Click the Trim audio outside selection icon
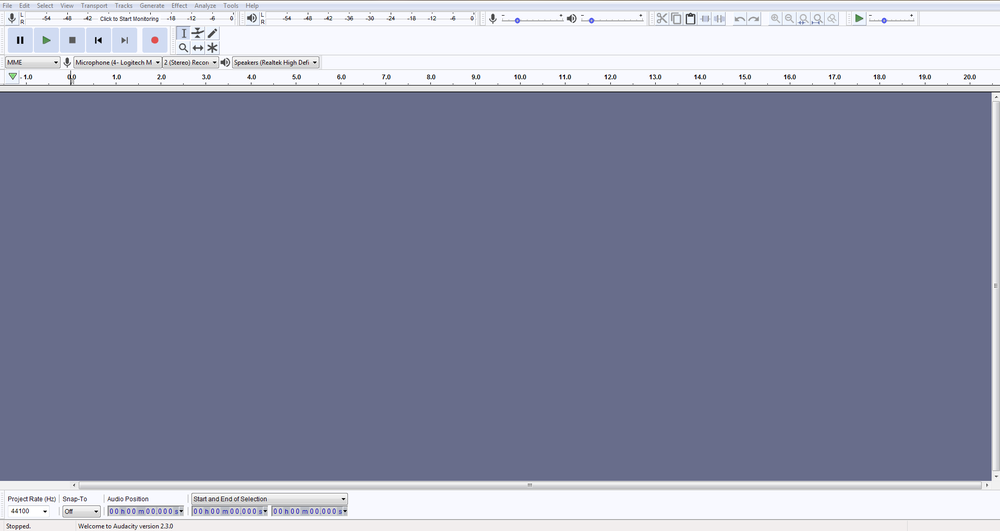 tap(705, 18)
